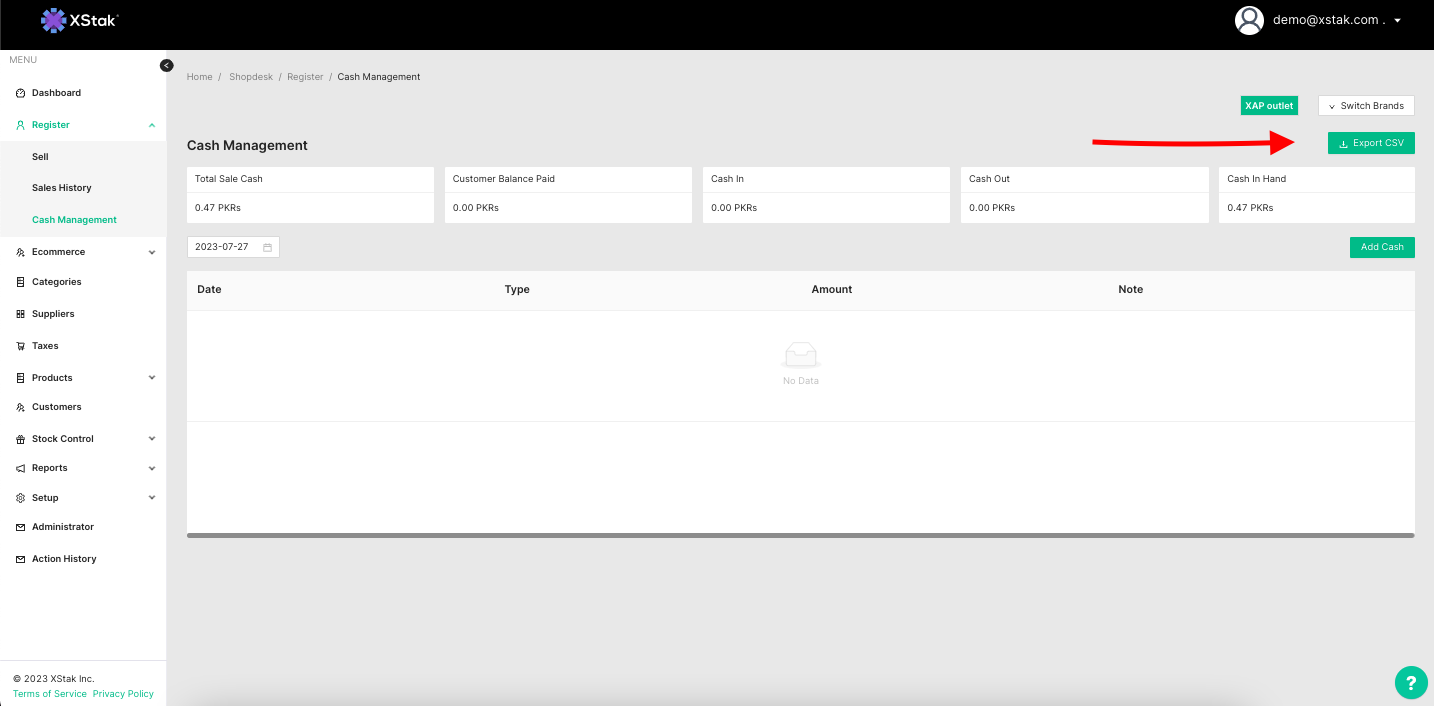Expand the Products submenu chevron
Screen dimensions: 1434x706
pos(152,378)
